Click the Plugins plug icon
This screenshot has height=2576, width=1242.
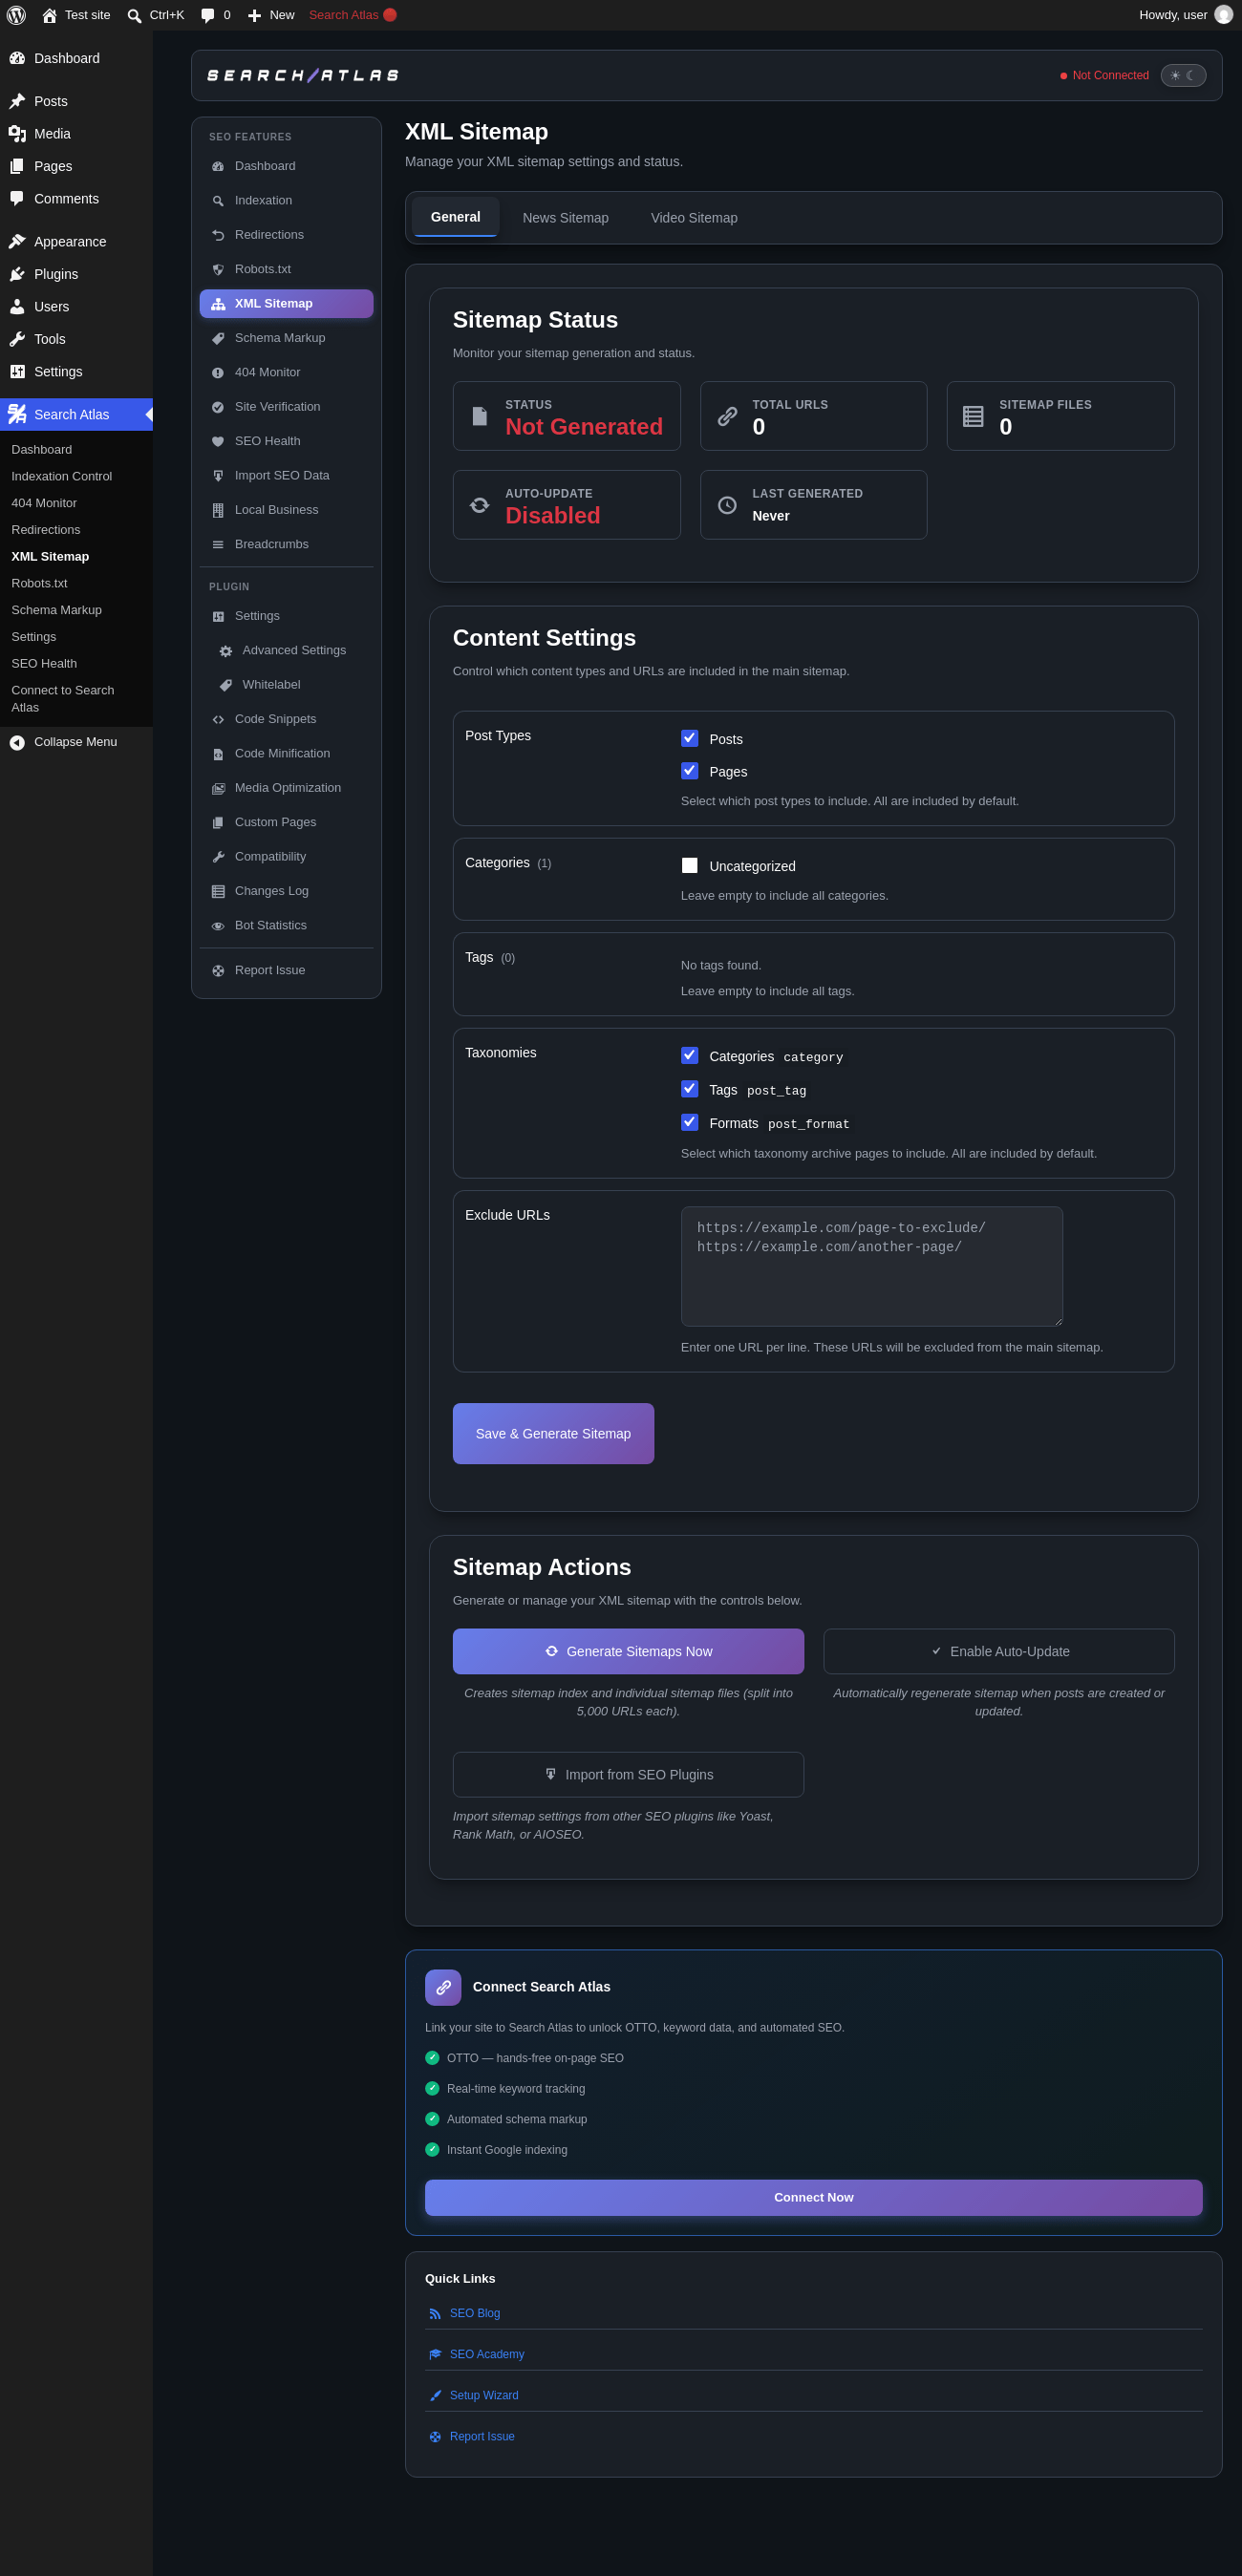(x=17, y=274)
